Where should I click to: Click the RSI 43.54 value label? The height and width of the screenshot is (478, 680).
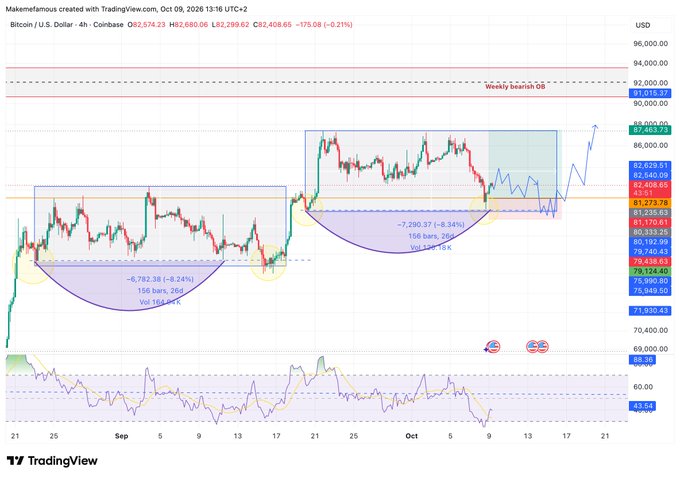click(x=643, y=406)
